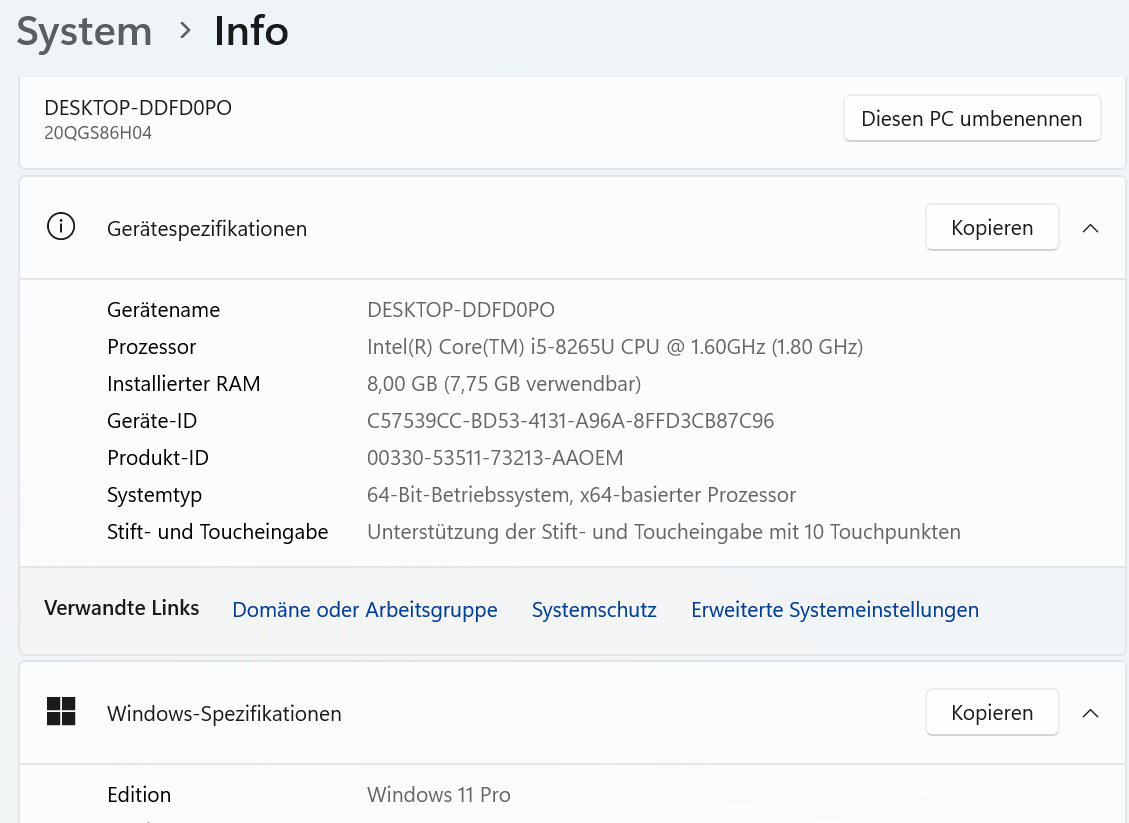
Task: Copy the Gerätespezifikationen with Kopieren
Action: (992, 228)
